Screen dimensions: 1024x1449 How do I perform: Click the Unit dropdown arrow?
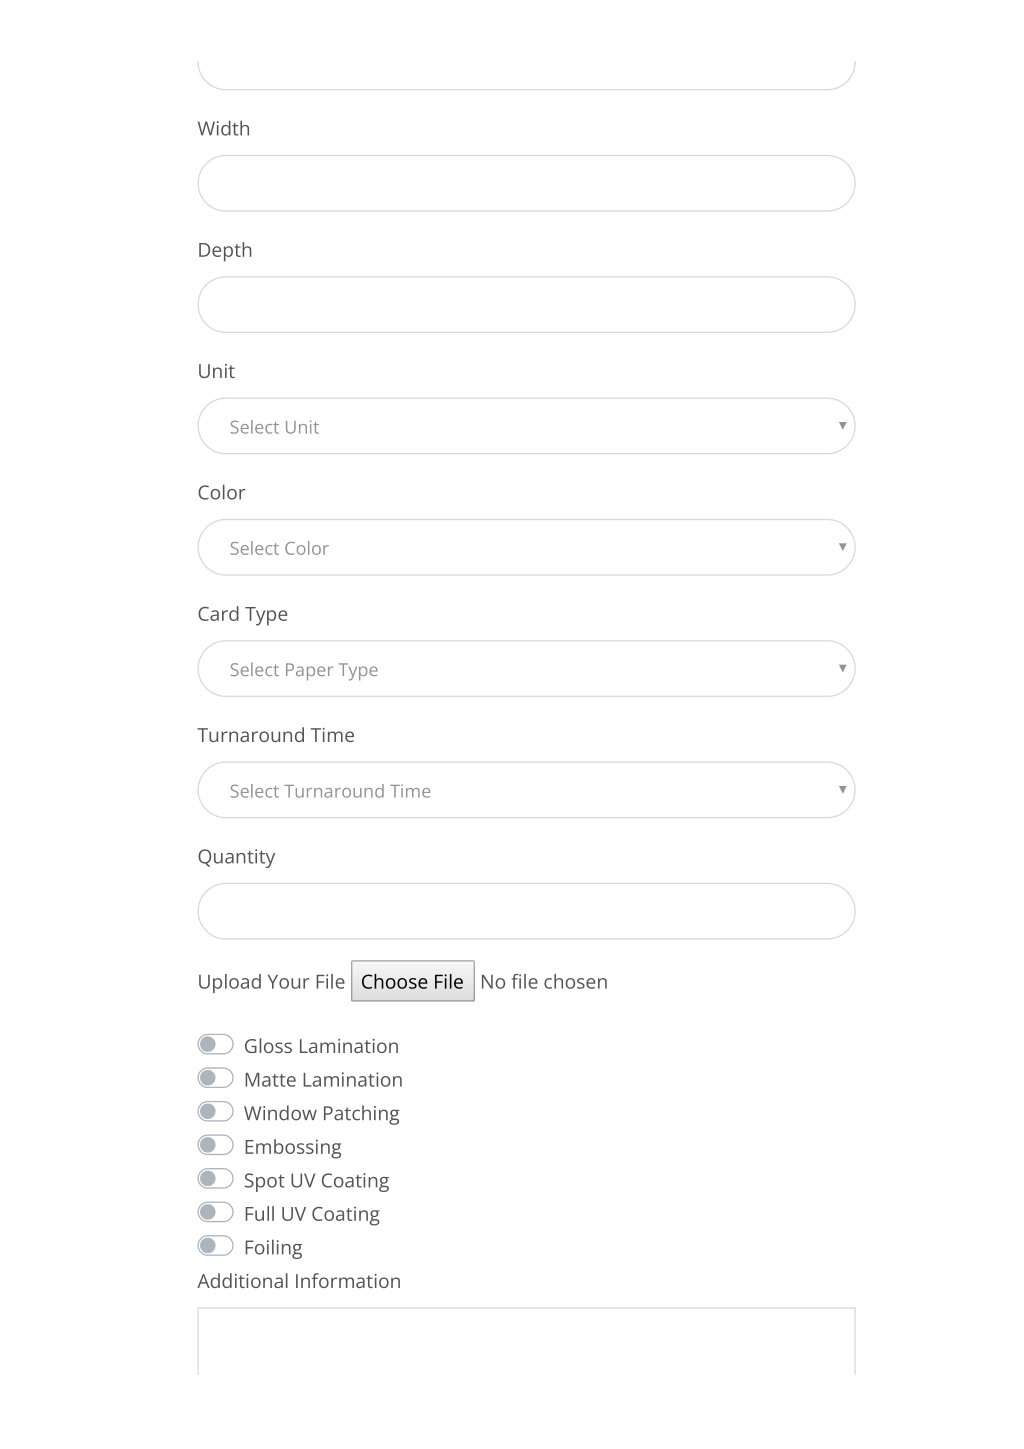[842, 426]
